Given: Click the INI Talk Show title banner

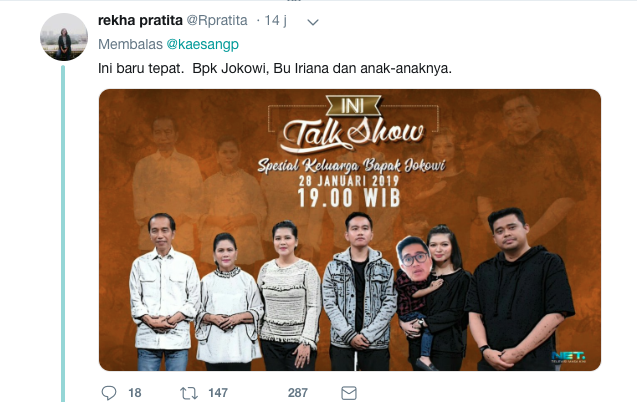Looking at the screenshot, I should [353, 123].
